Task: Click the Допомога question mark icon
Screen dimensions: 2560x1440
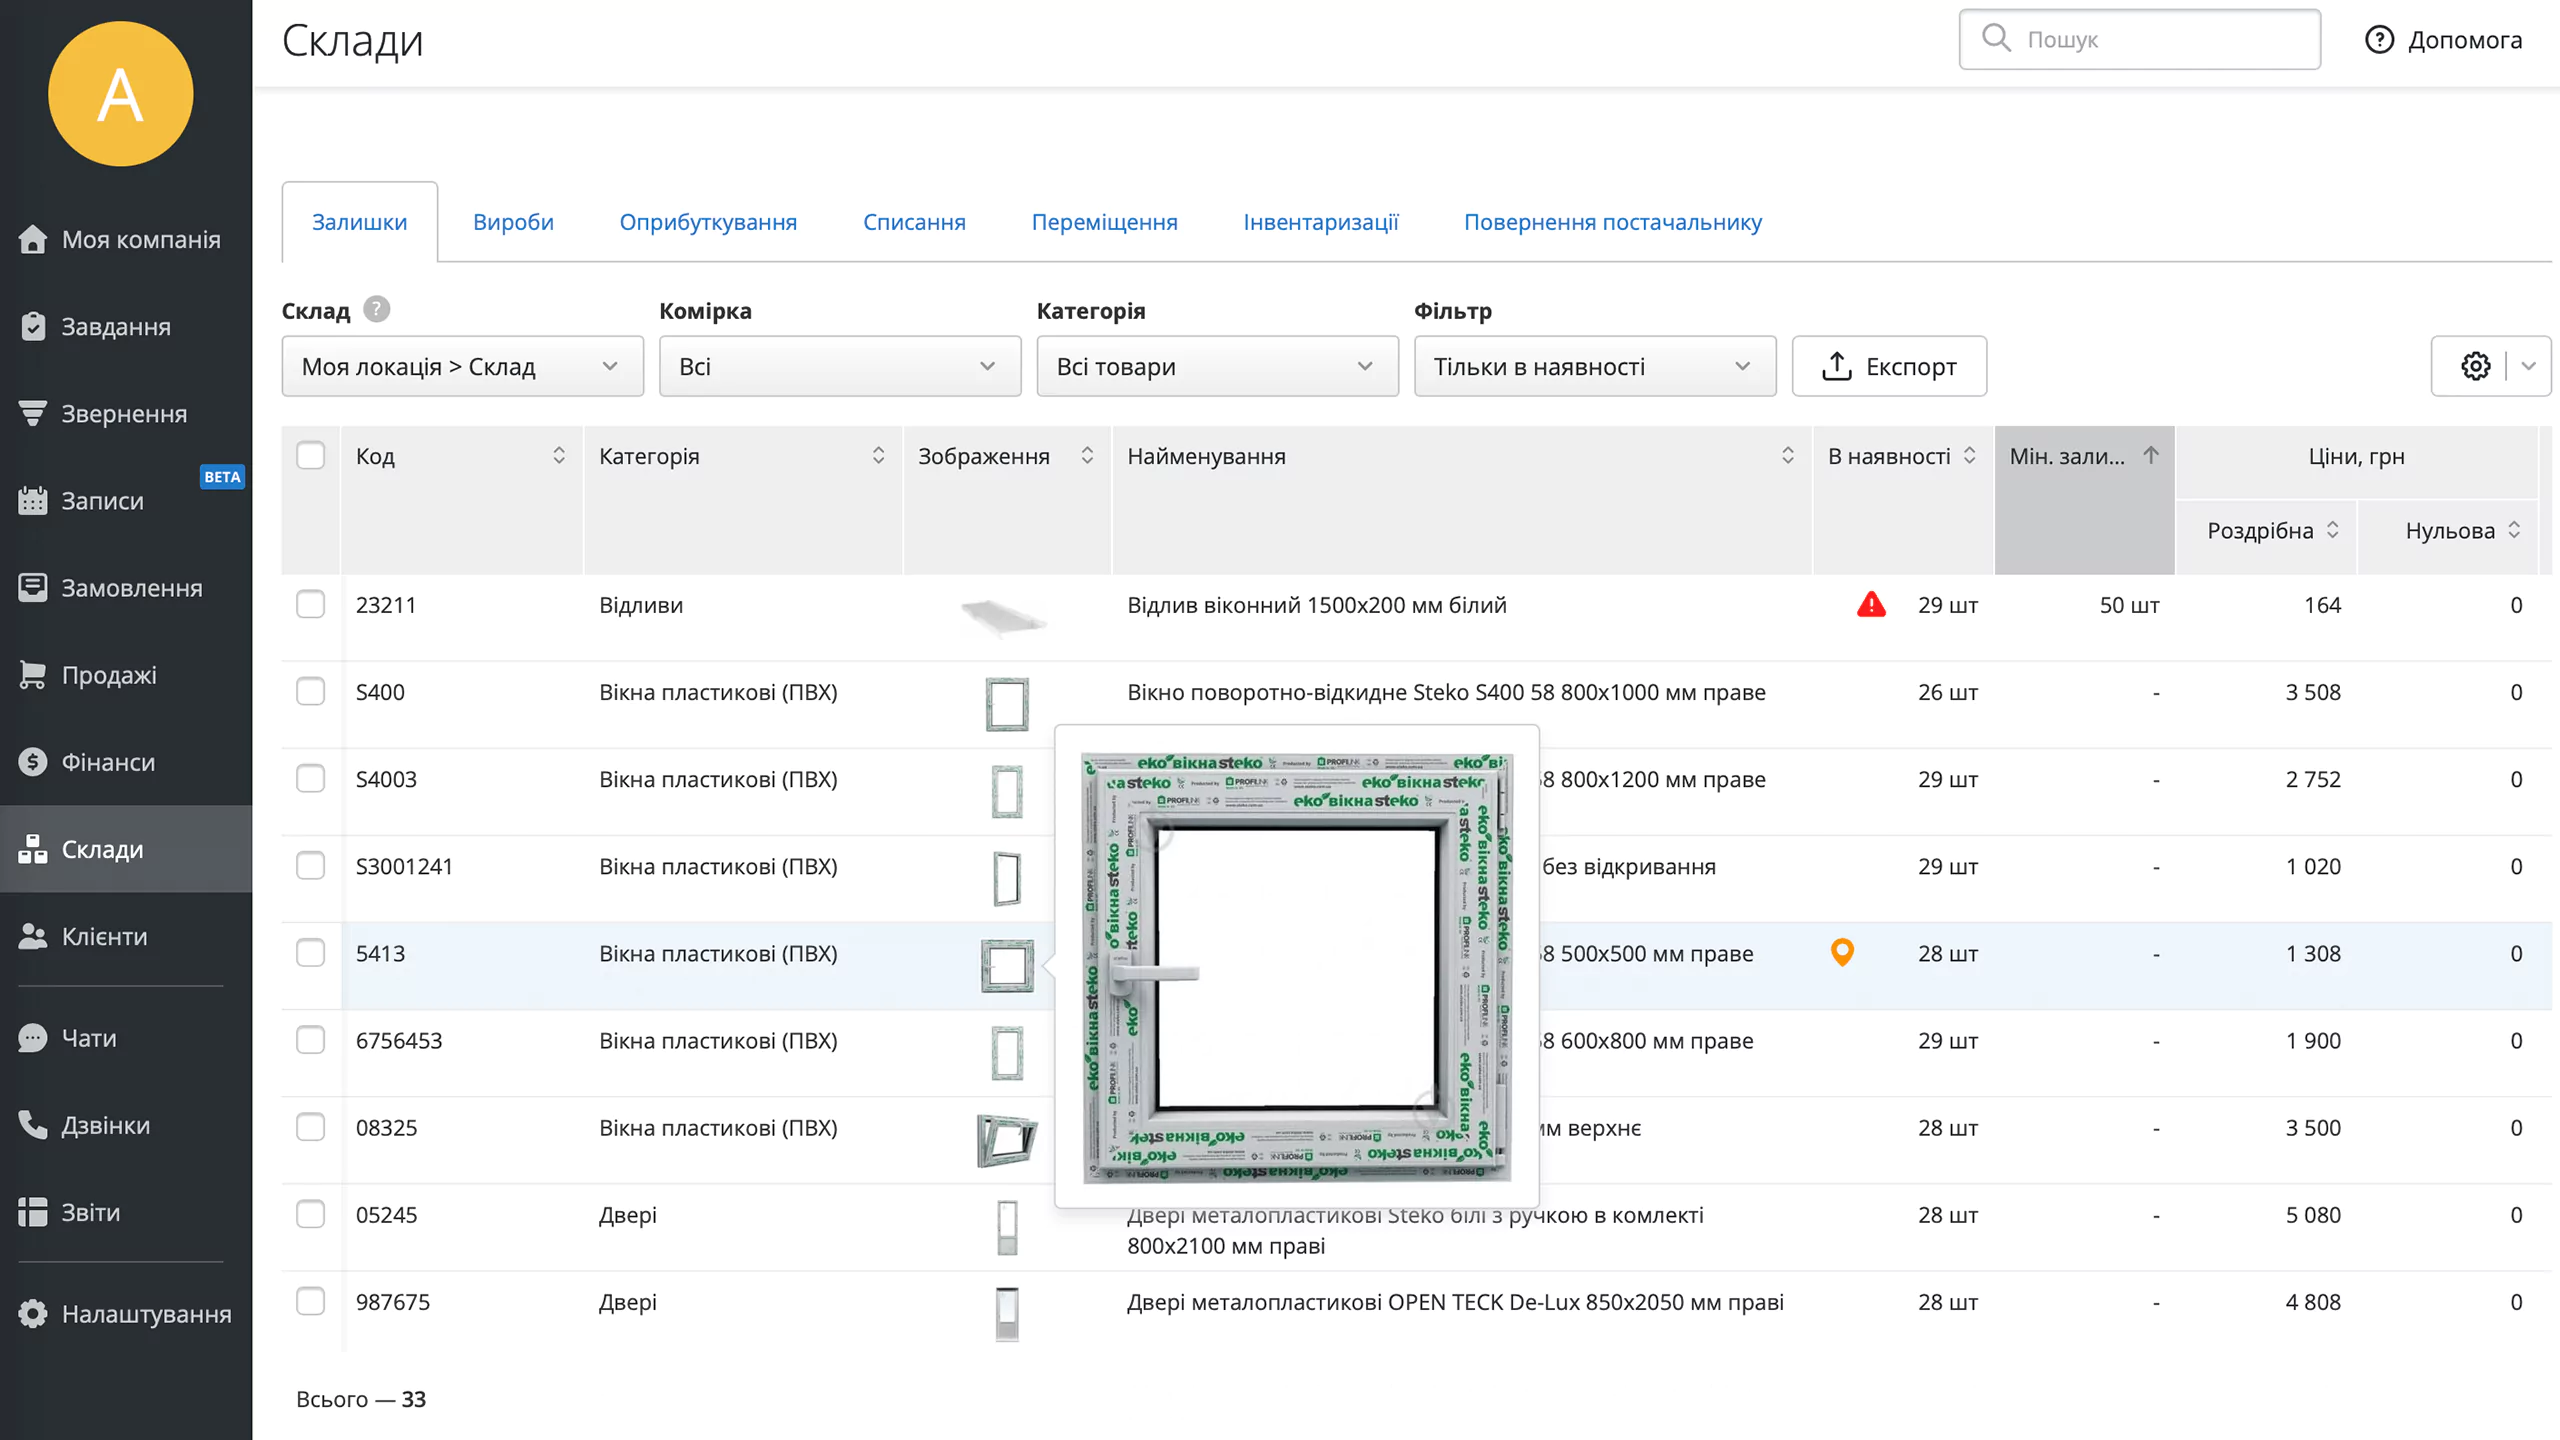Action: click(x=2379, y=40)
